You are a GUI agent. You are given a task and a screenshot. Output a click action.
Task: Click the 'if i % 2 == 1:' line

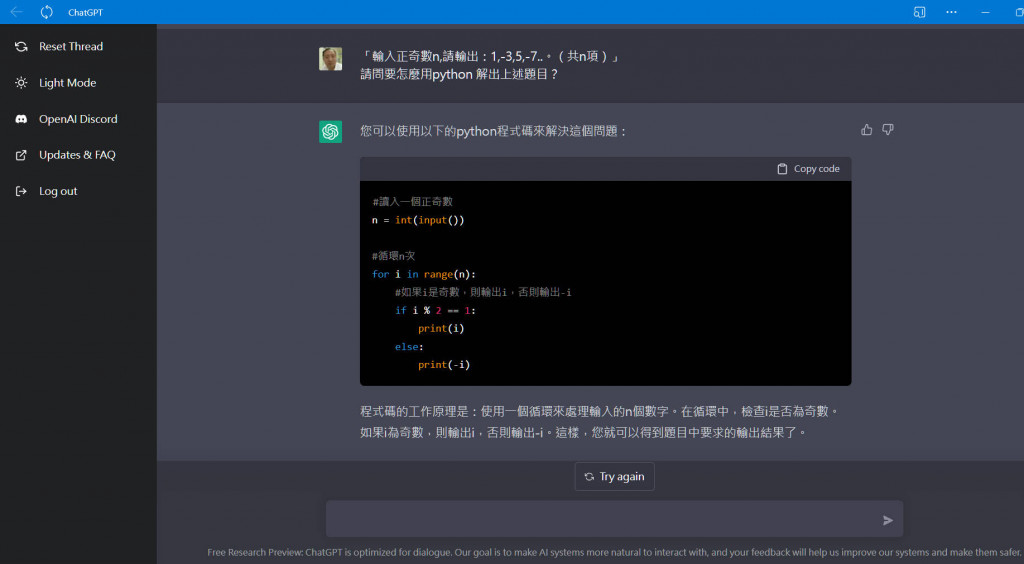[436, 311]
